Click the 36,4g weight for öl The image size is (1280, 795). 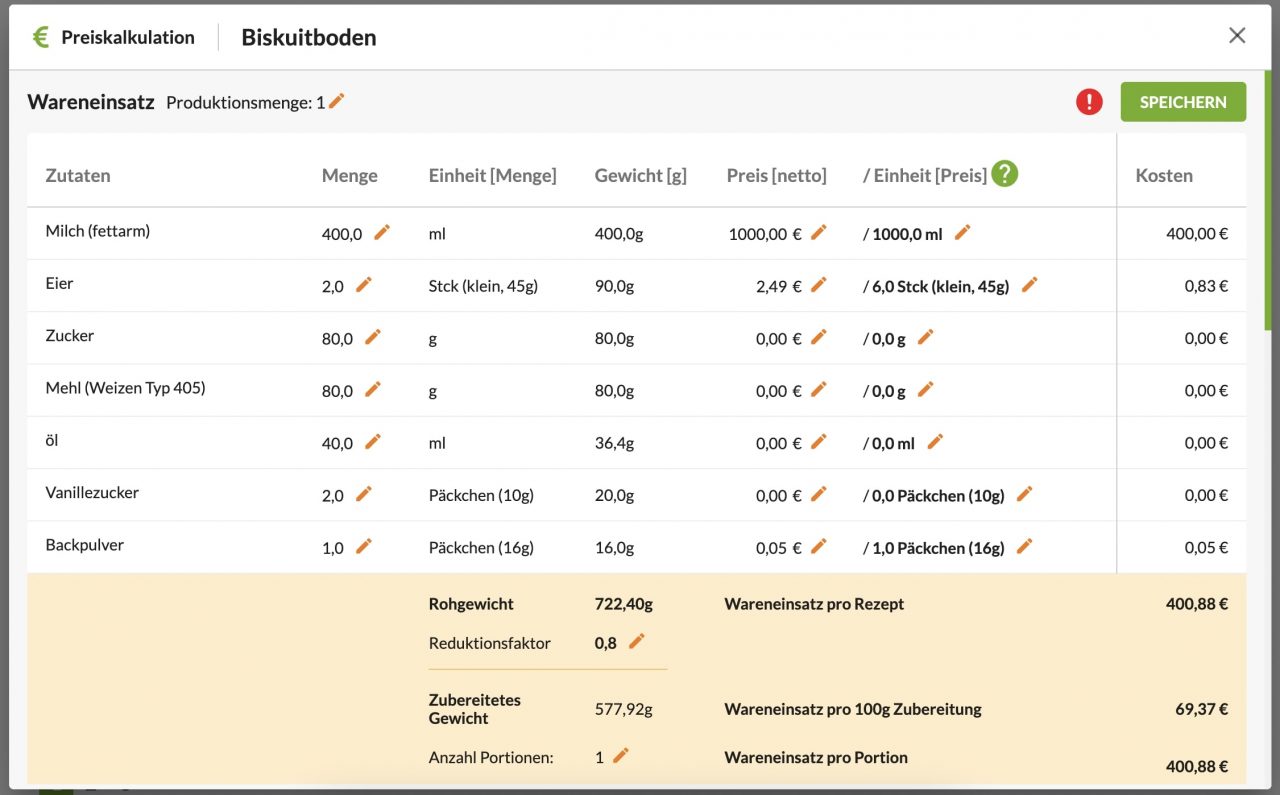point(615,443)
